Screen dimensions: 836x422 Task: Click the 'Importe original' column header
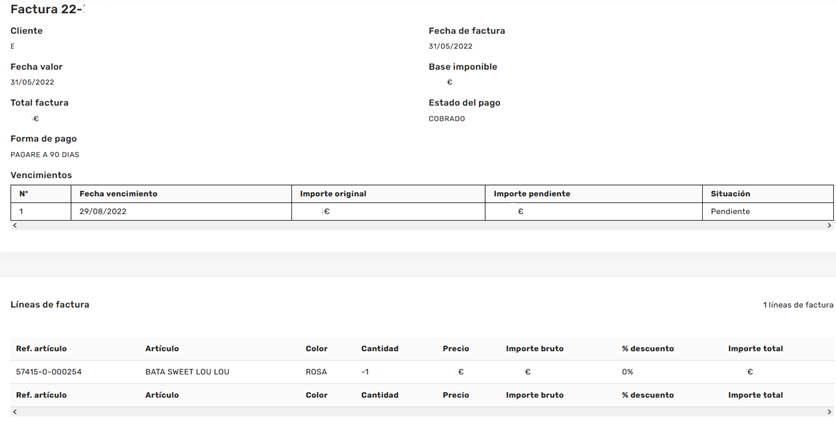click(x=333, y=194)
